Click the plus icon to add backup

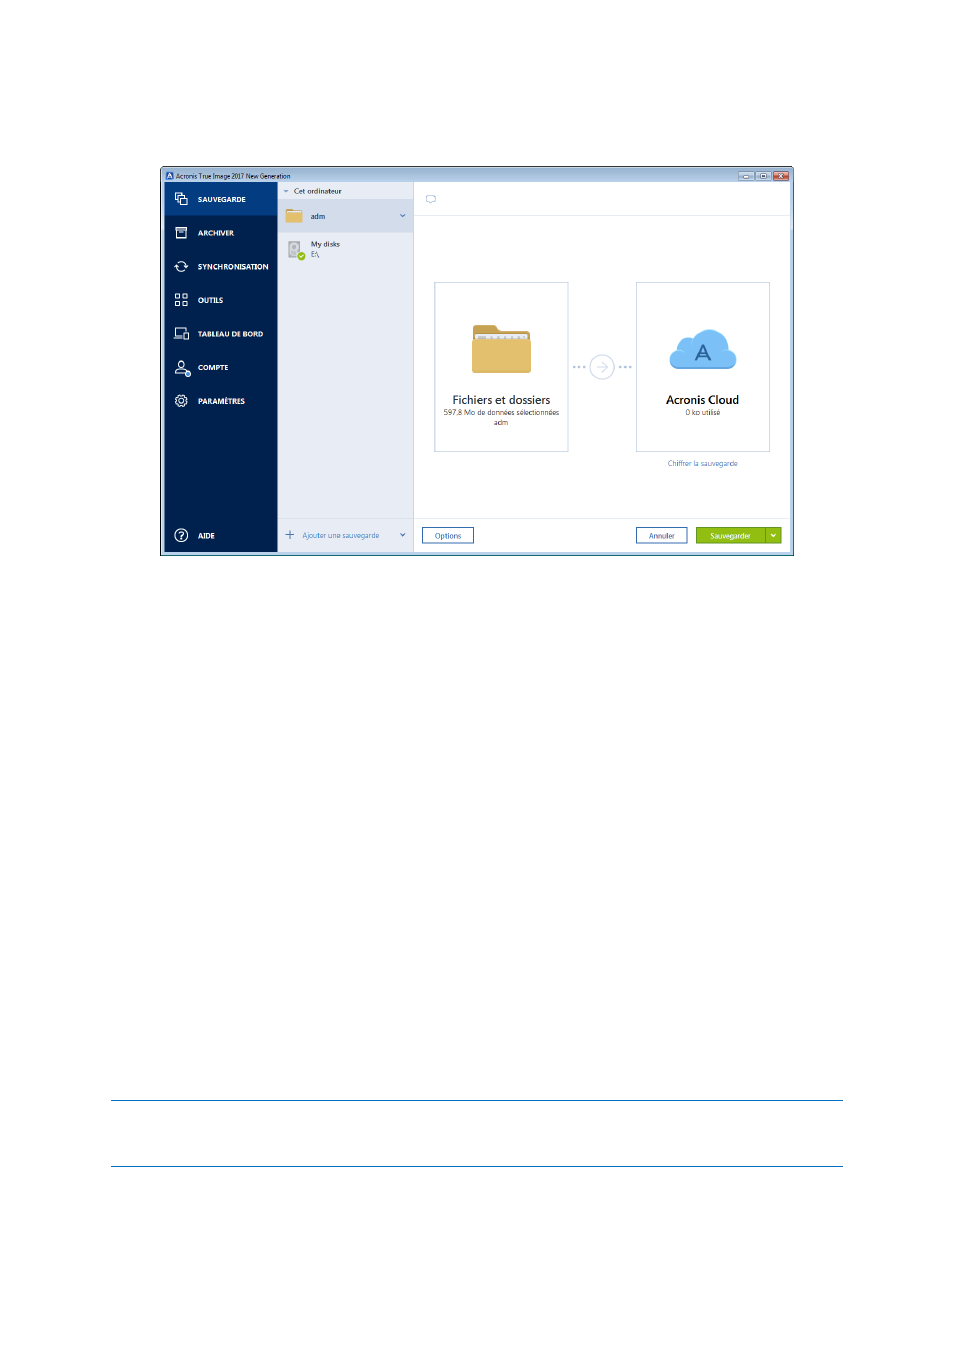click(290, 535)
